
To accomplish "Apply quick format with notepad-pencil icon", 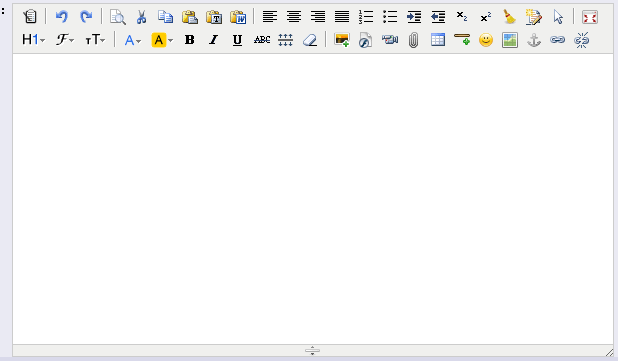I will [x=534, y=17].
